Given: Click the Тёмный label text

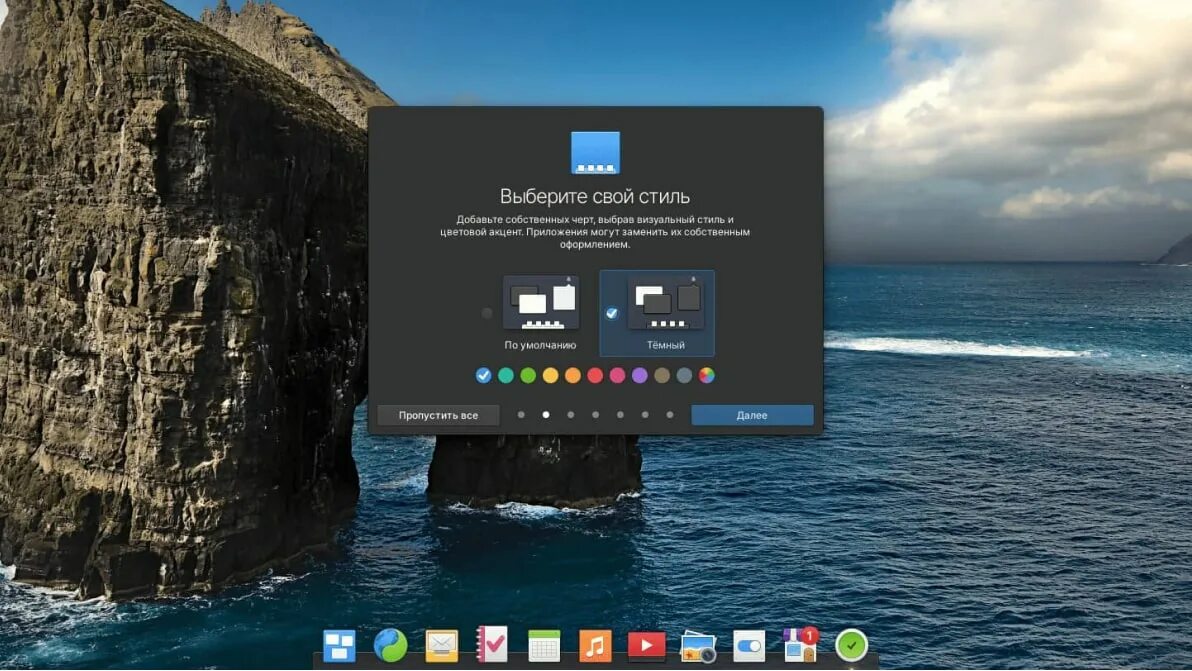Looking at the screenshot, I should point(666,345).
